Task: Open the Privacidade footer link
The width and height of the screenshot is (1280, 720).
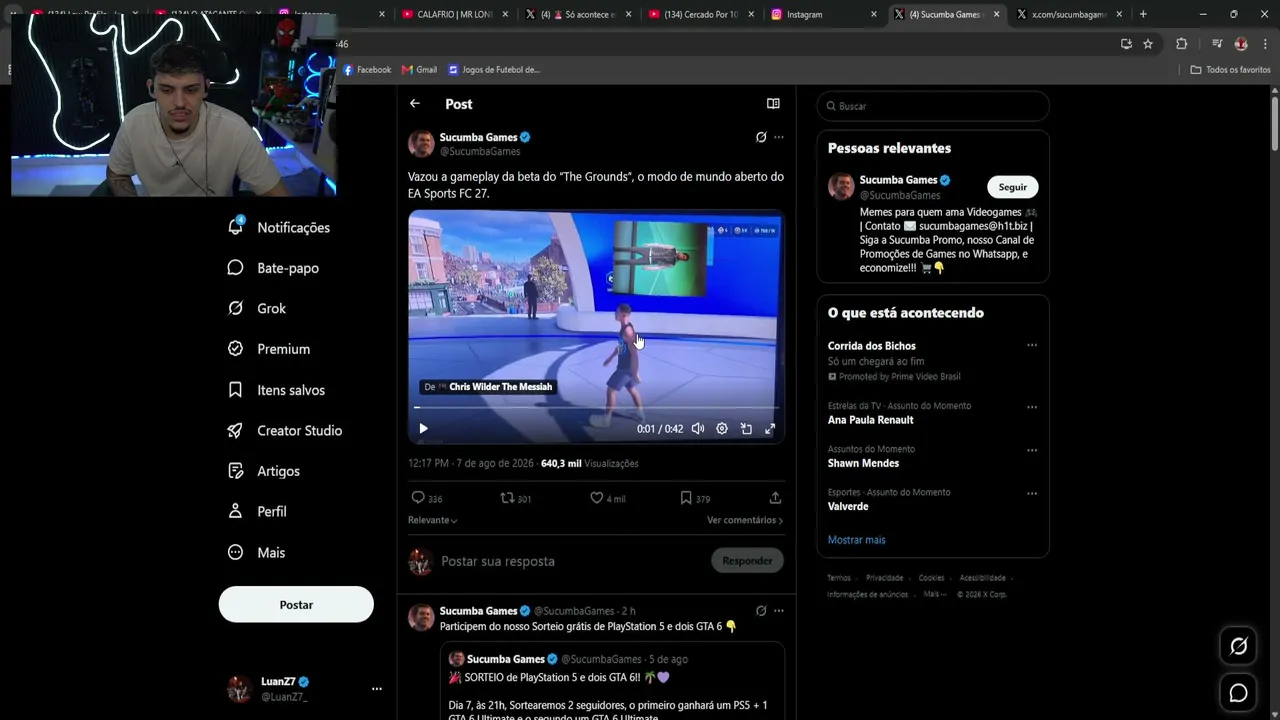Action: click(x=884, y=578)
